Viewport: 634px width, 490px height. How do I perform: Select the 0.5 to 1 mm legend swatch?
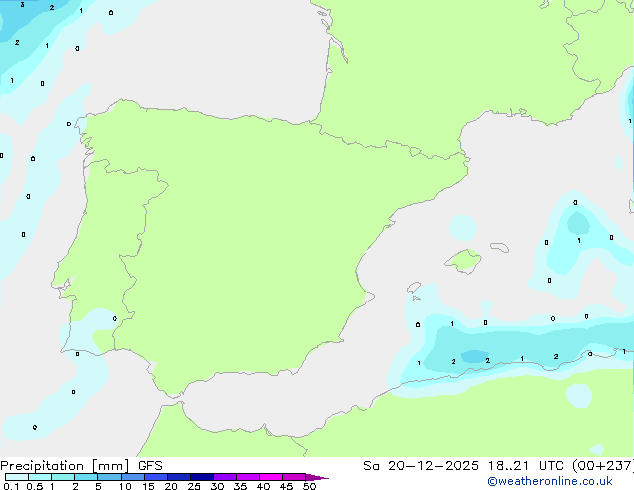click(x=40, y=477)
